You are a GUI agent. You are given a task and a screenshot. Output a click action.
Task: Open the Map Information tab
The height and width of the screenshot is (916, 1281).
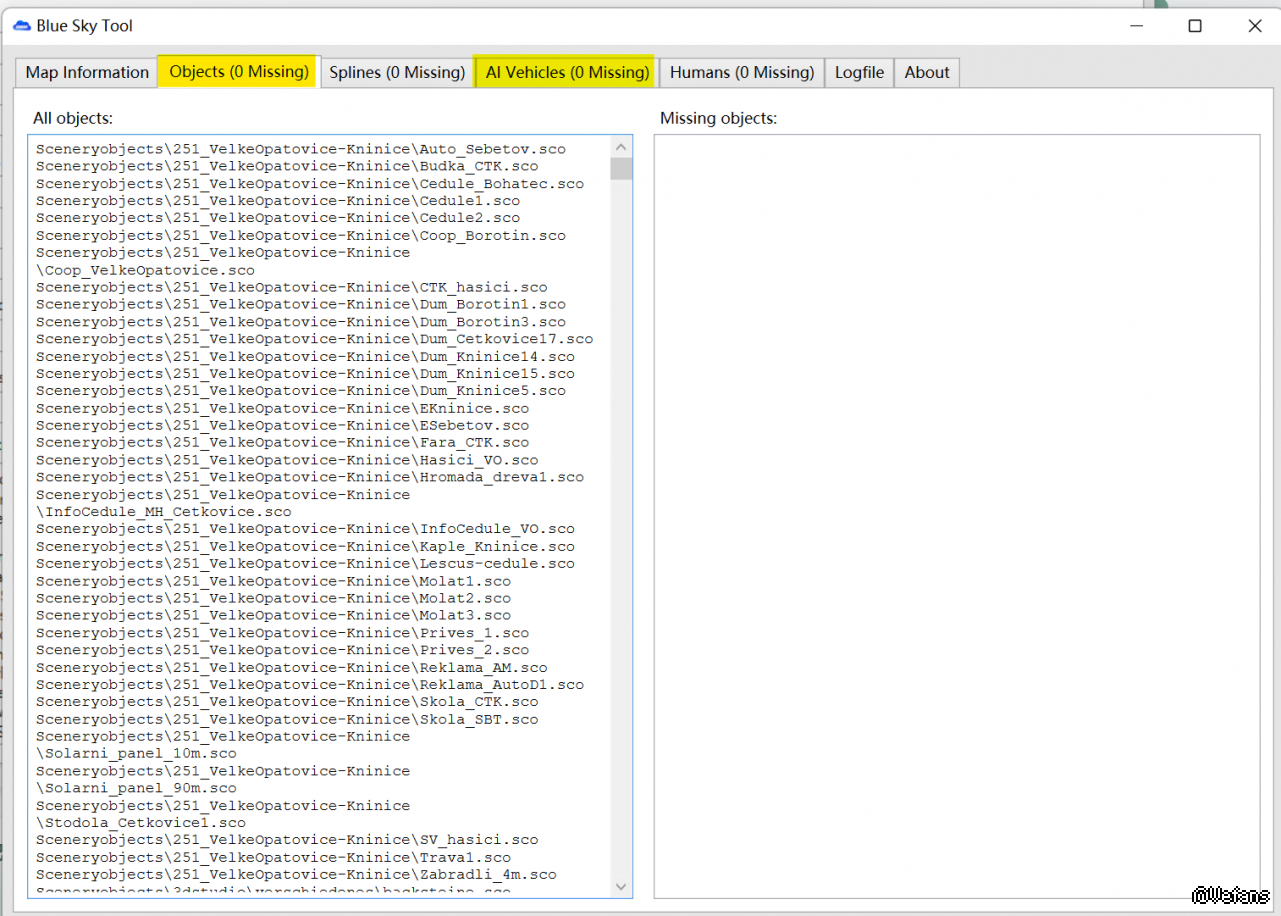(x=87, y=72)
